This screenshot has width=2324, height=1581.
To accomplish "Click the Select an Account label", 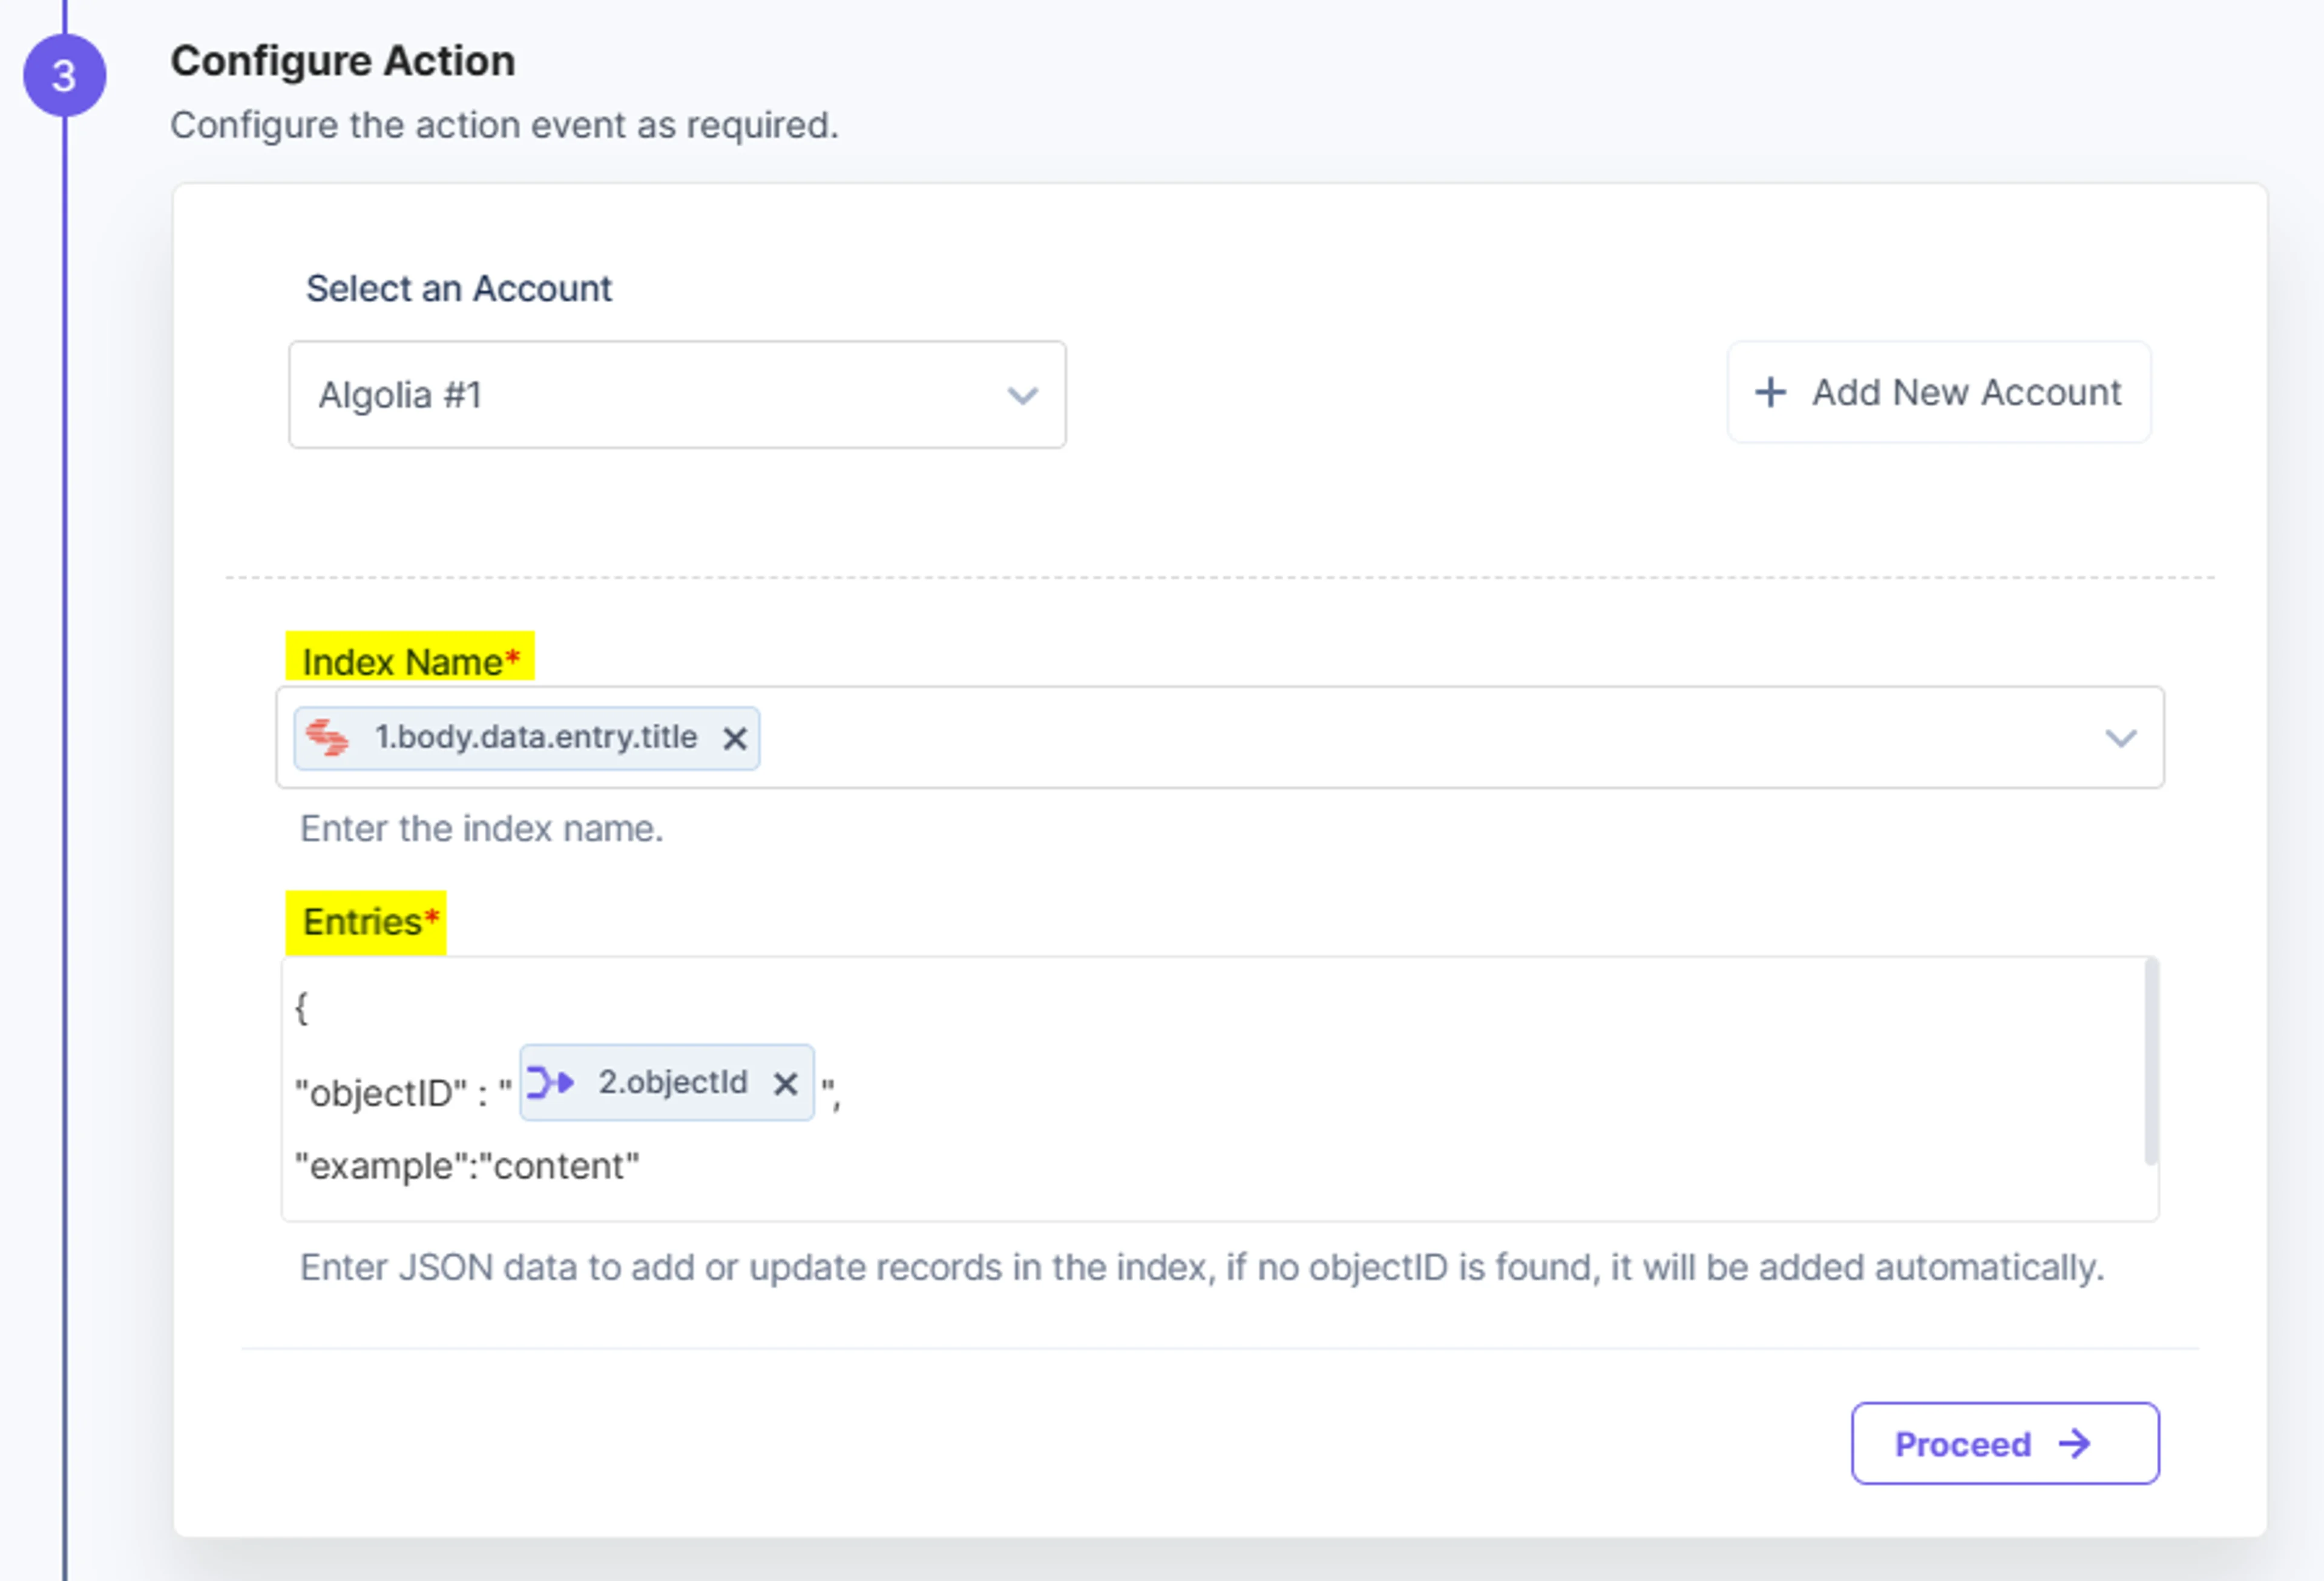I will pyautogui.click(x=459, y=288).
